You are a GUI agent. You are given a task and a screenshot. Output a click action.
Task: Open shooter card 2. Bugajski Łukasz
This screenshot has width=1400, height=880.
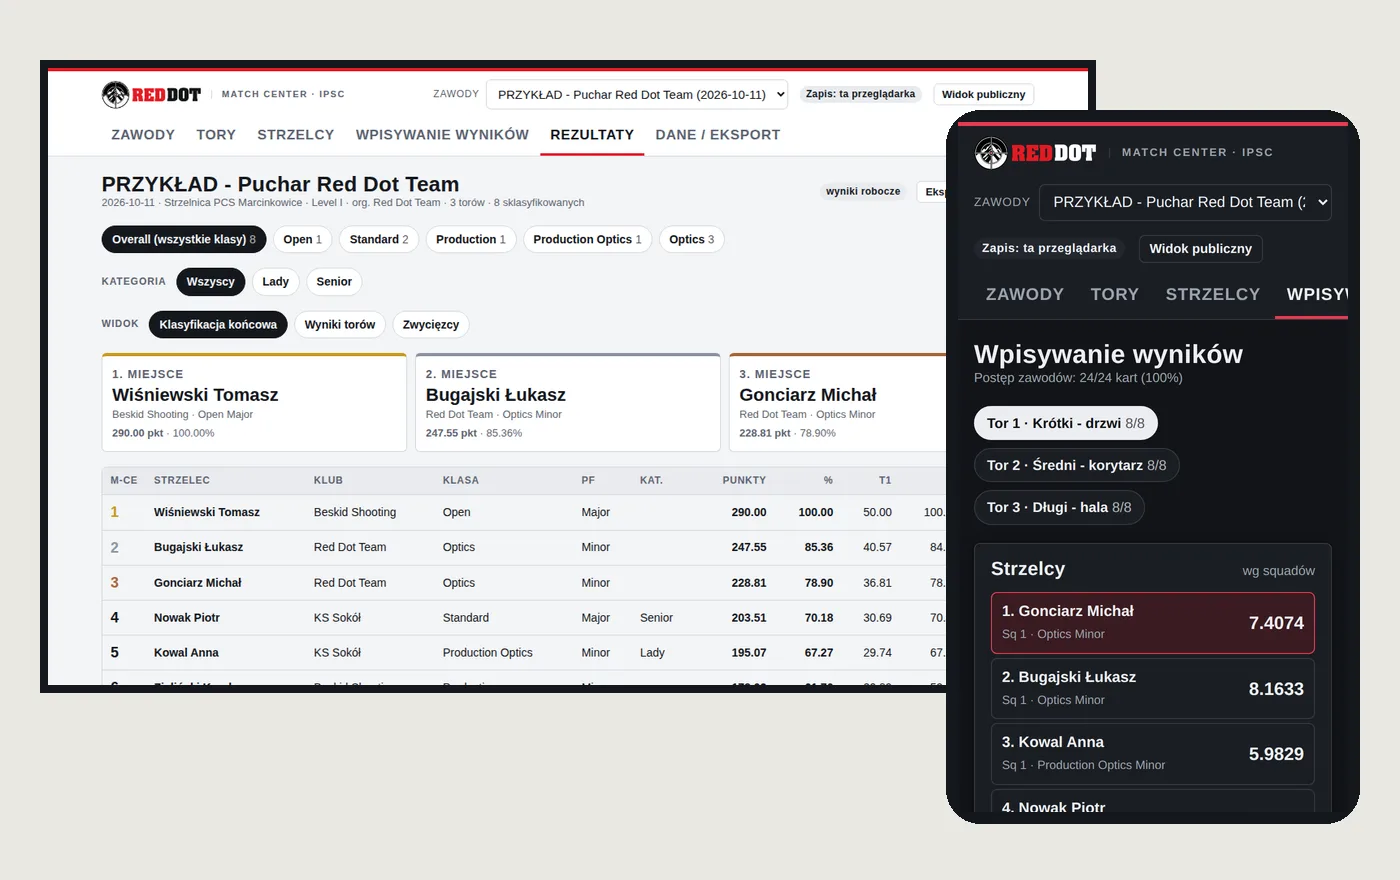coord(1153,689)
